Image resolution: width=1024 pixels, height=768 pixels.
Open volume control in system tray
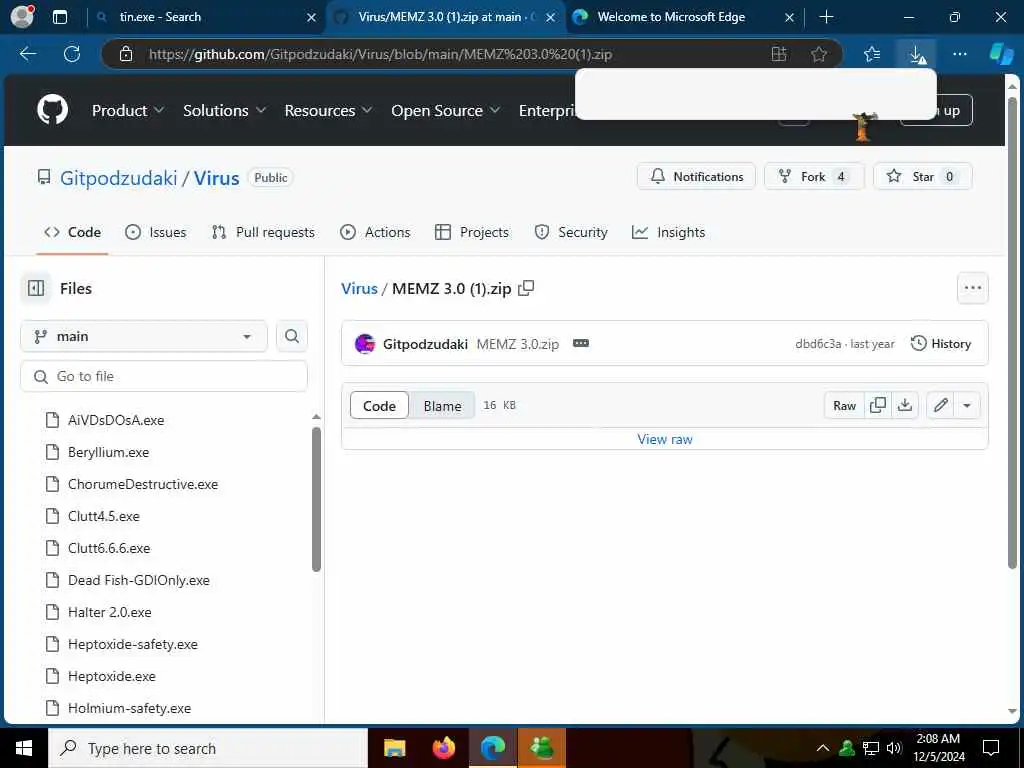pos(894,748)
